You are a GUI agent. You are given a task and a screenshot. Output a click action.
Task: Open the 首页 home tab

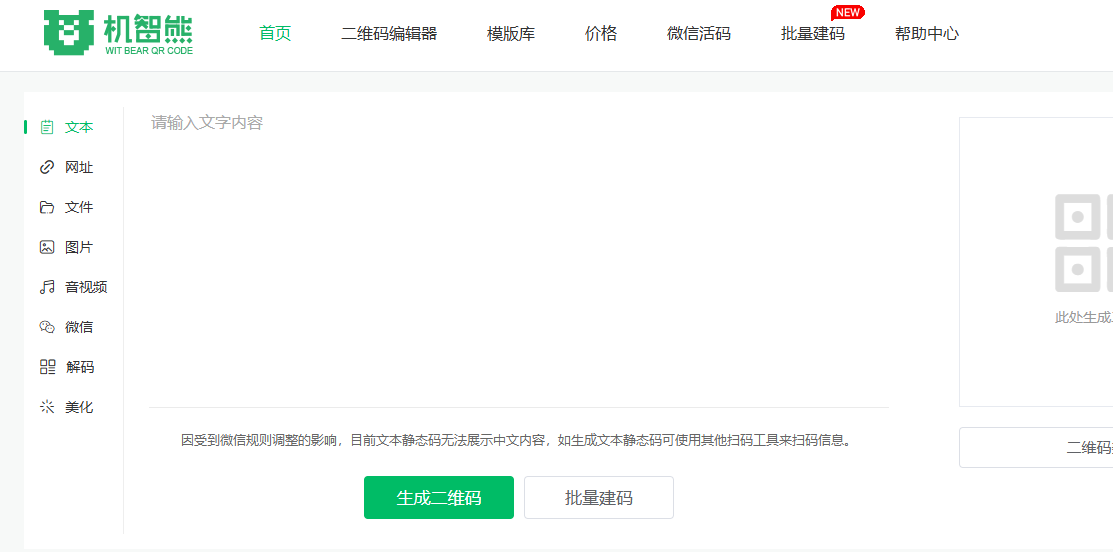pos(275,34)
